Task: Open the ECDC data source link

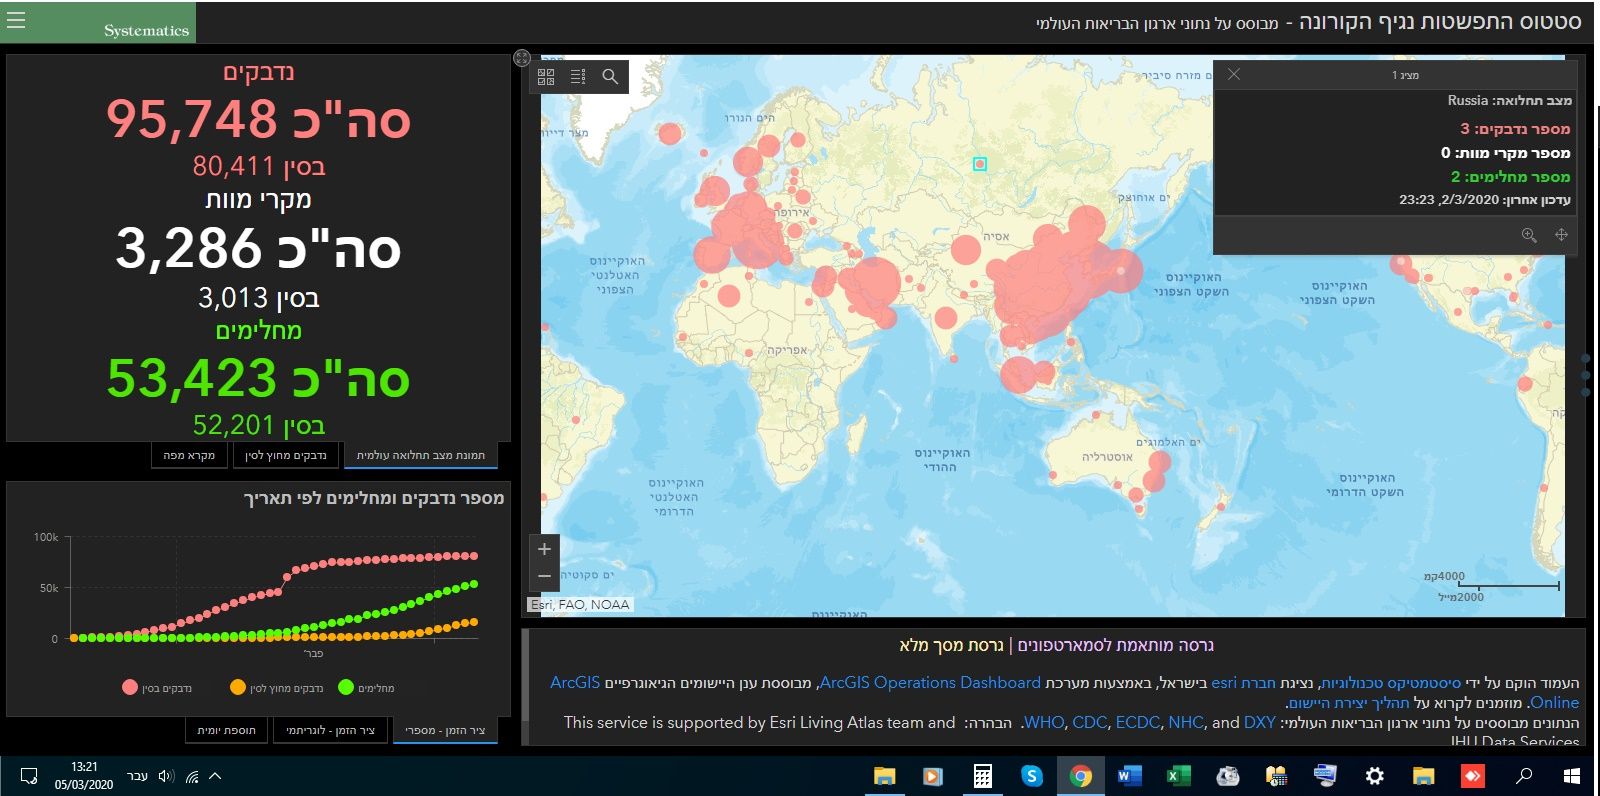Action: tap(1137, 722)
